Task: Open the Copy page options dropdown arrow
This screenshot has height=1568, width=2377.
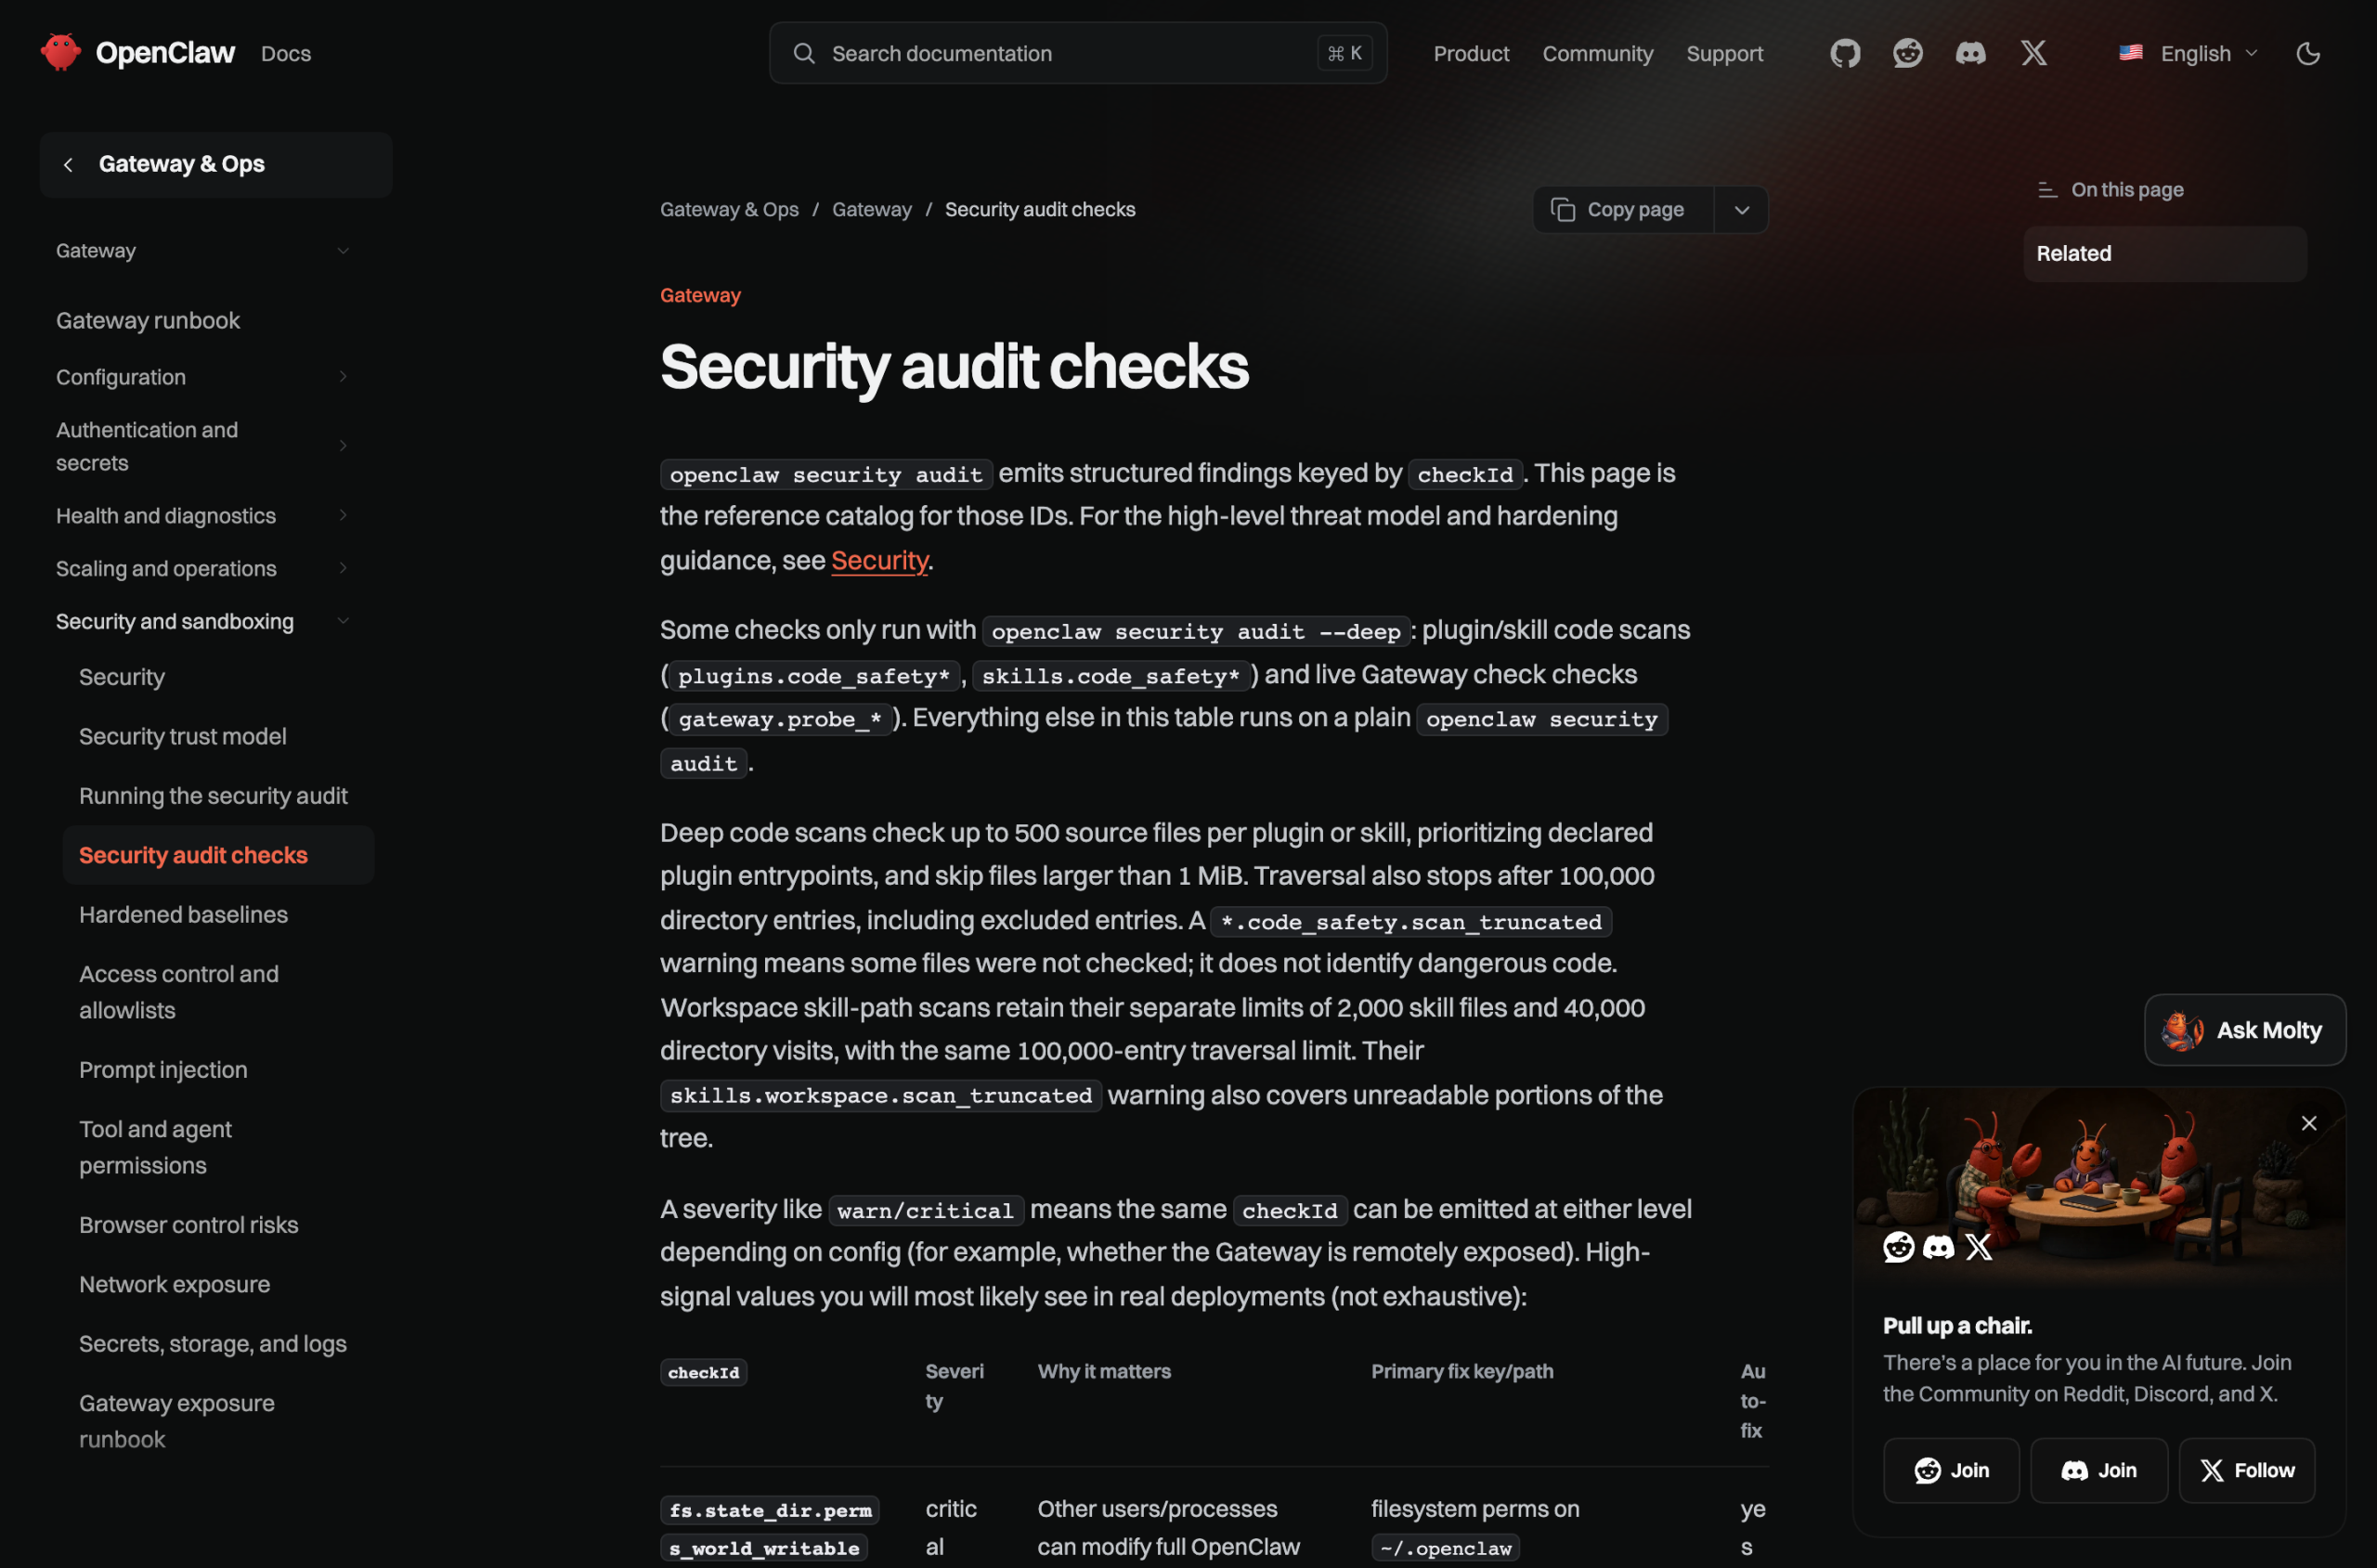Action: pyautogui.click(x=1742, y=209)
